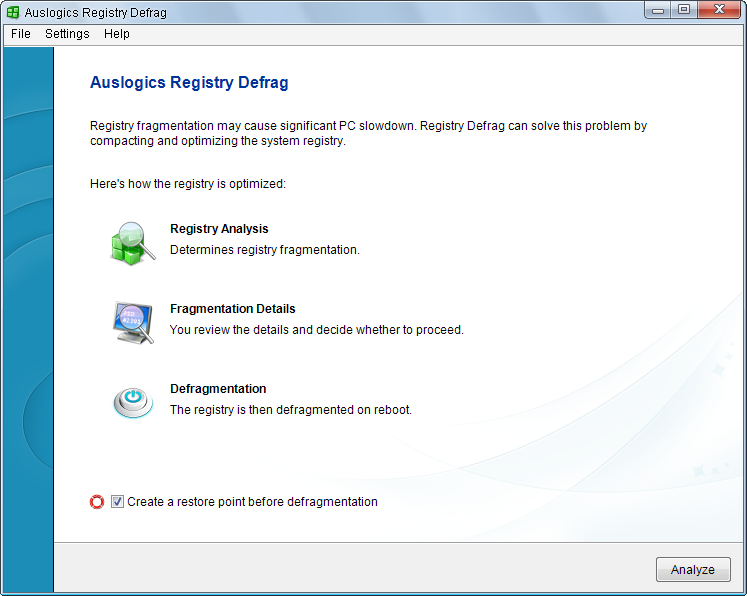Click the "Defragmentation" heading text
747x596 pixels.
tap(218, 389)
